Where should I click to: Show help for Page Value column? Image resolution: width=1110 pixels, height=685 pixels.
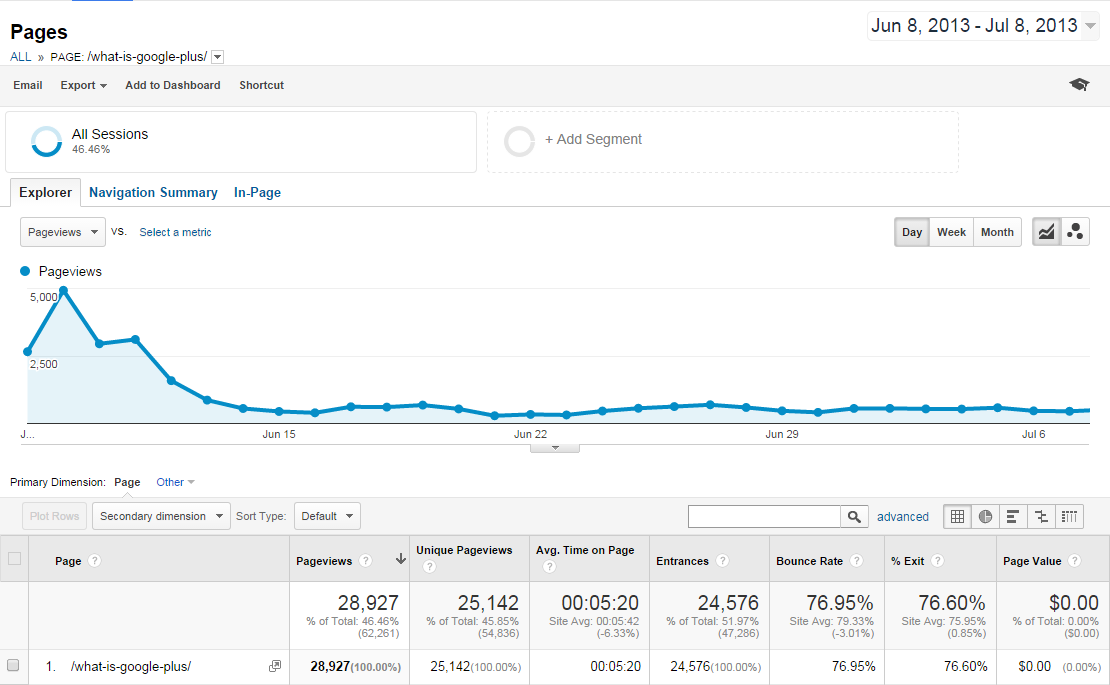[x=1075, y=560]
